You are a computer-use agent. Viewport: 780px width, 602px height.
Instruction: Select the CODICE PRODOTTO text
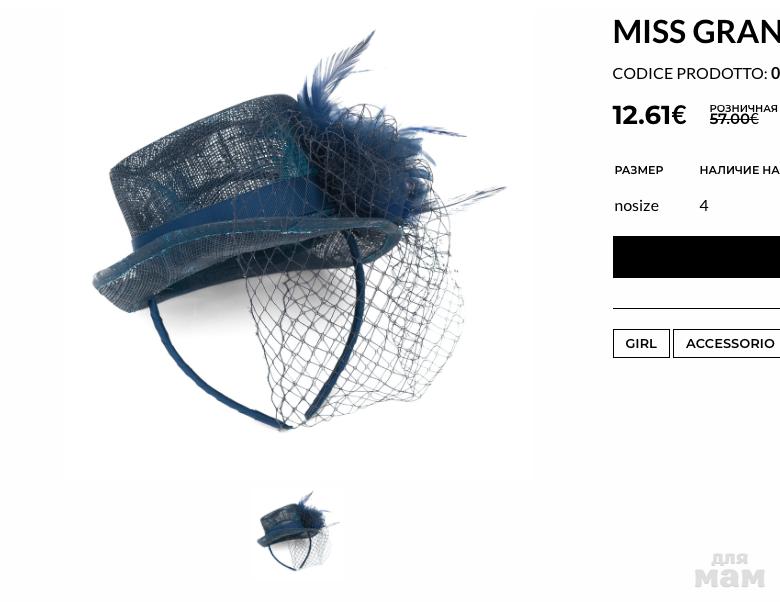point(690,74)
